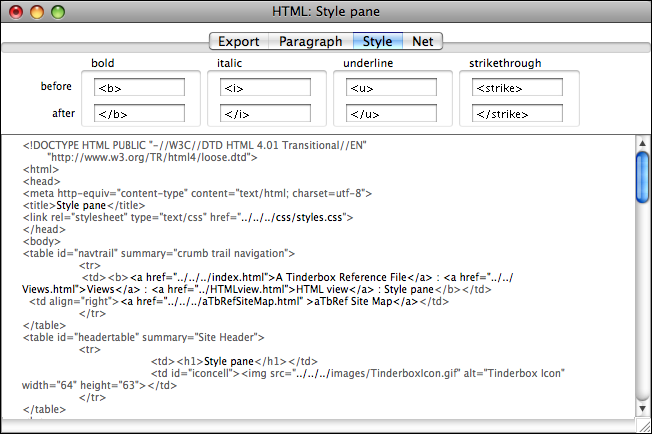Image resolution: width=652 pixels, height=434 pixels.
Task: Switch to the Export tab
Action: [239, 41]
